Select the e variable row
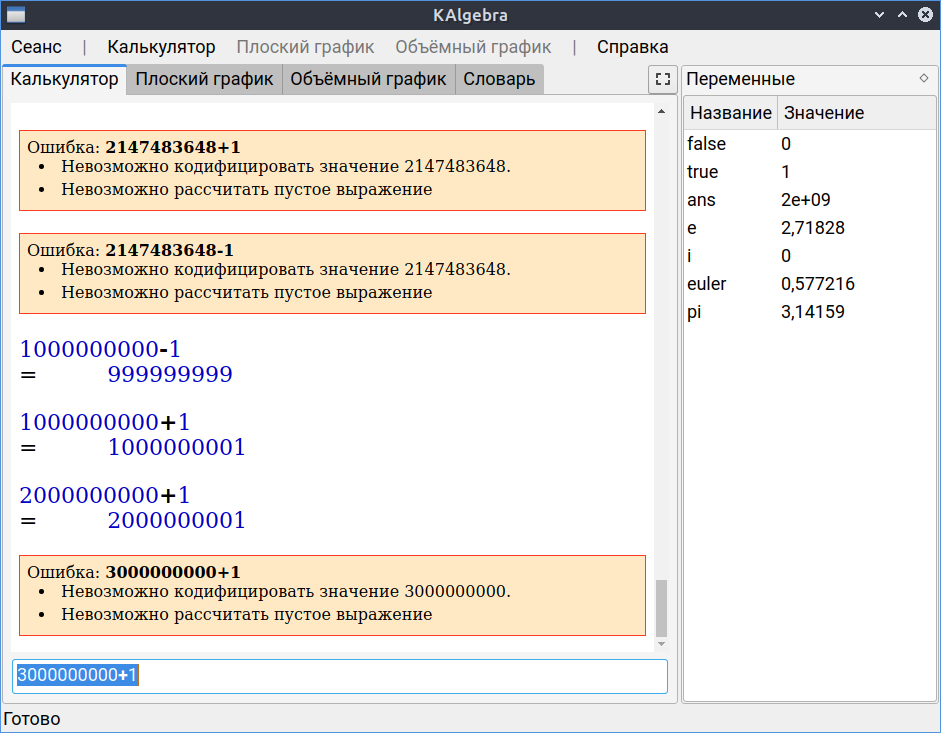Viewport: 941px width, 733px height. point(810,228)
